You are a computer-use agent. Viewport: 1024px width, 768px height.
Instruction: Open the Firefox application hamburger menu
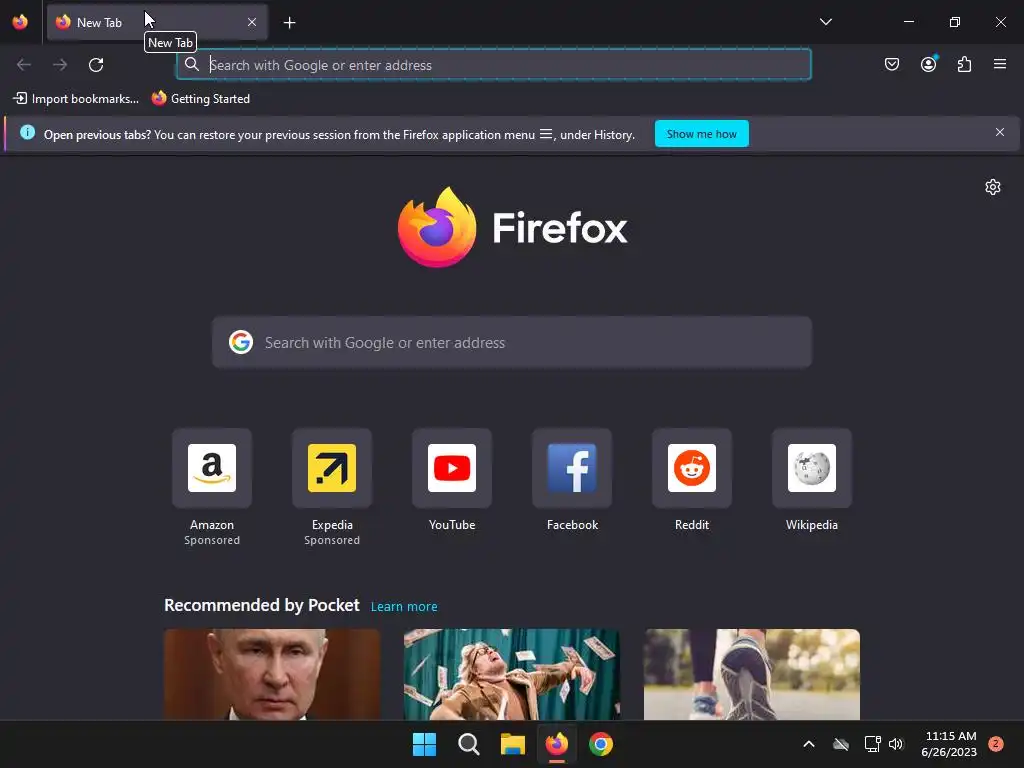pos(1000,64)
